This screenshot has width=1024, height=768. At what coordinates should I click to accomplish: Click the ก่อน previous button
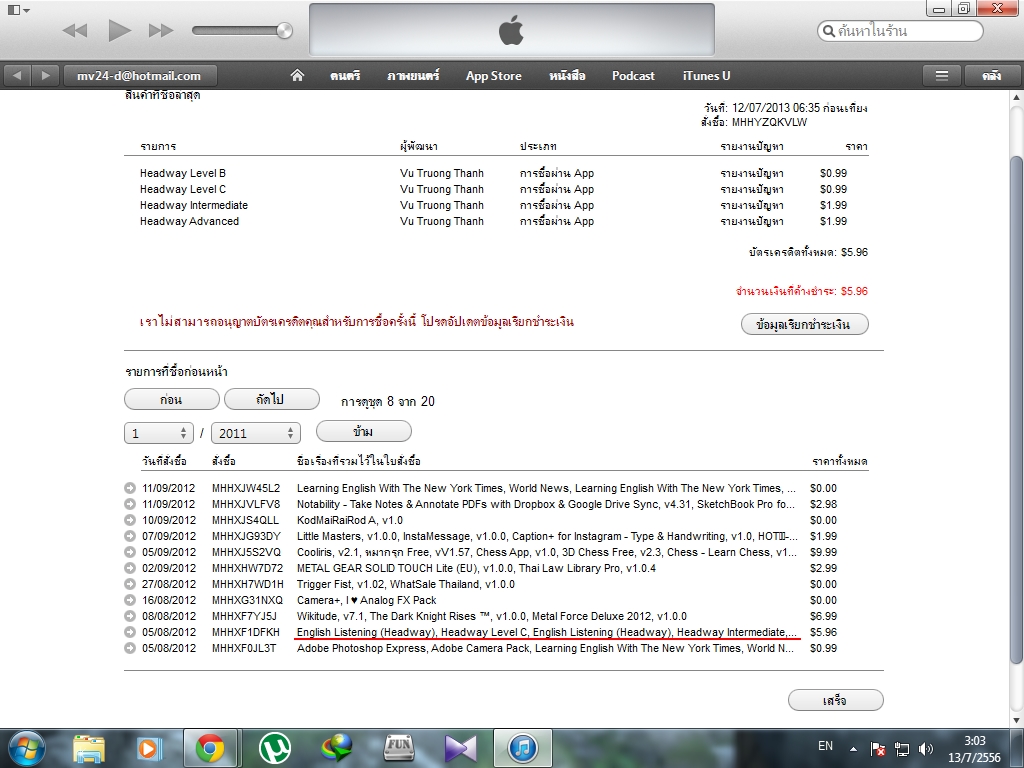[x=171, y=399]
